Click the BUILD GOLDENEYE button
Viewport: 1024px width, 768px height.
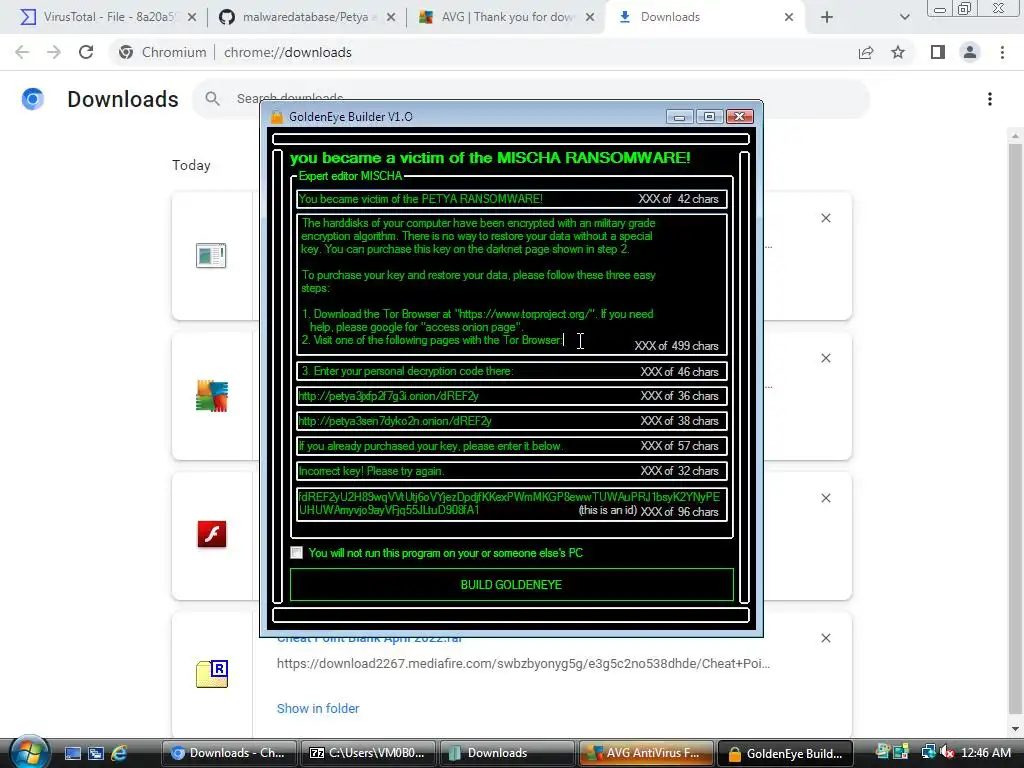[511, 584]
